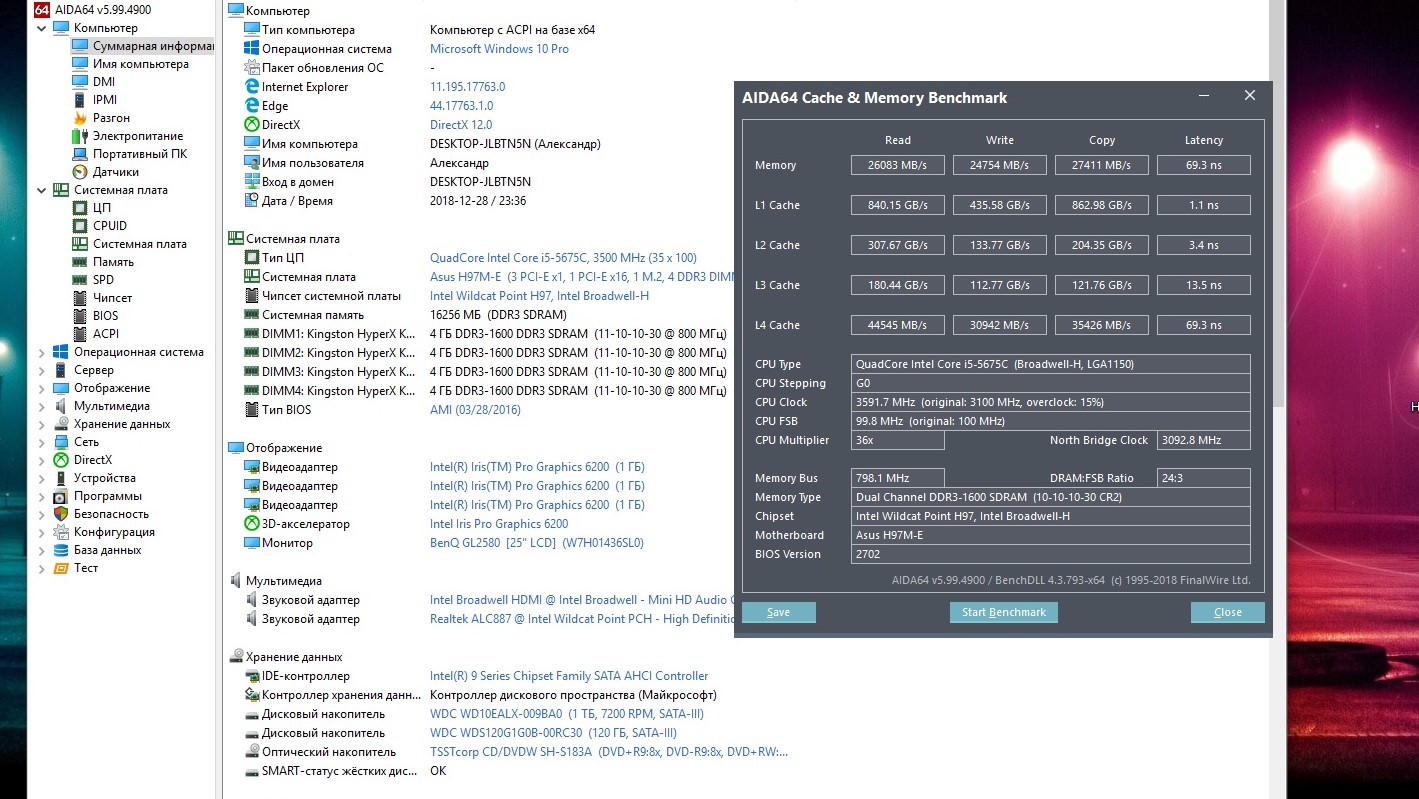Expand the Тест tree node arrow
The height and width of the screenshot is (799, 1419).
pyautogui.click(x=41, y=568)
